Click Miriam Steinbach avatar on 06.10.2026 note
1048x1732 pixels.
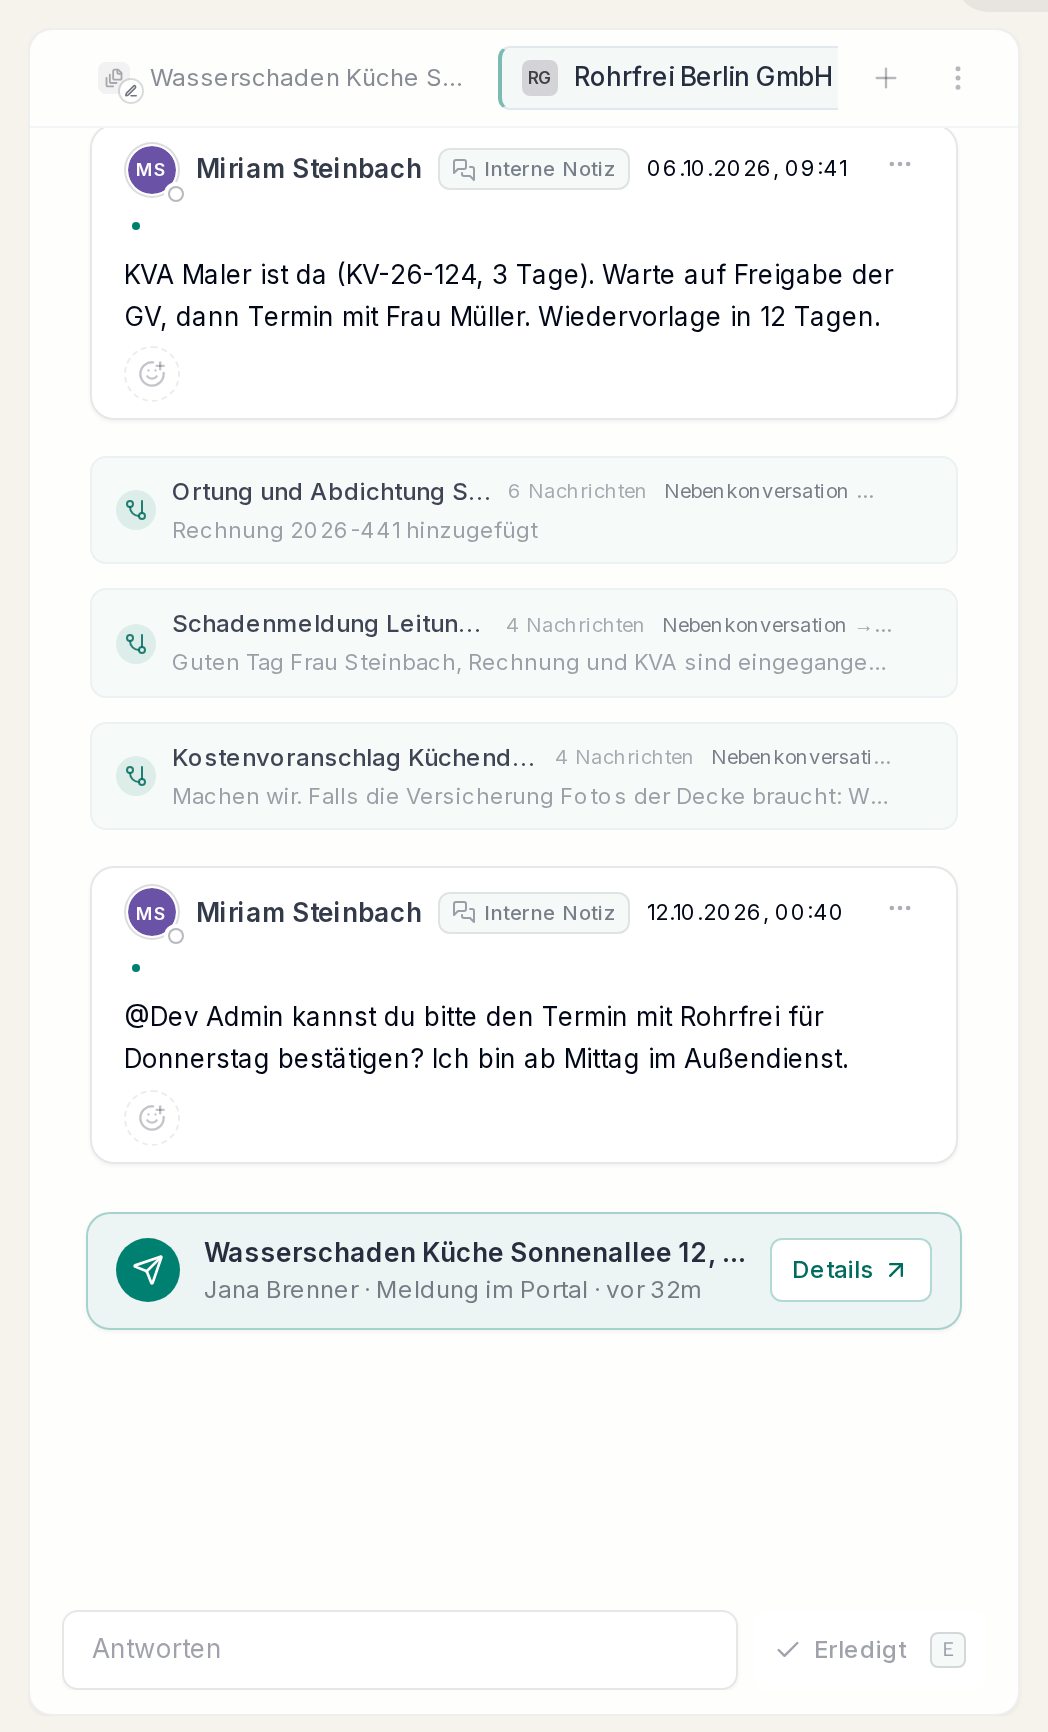(x=151, y=170)
